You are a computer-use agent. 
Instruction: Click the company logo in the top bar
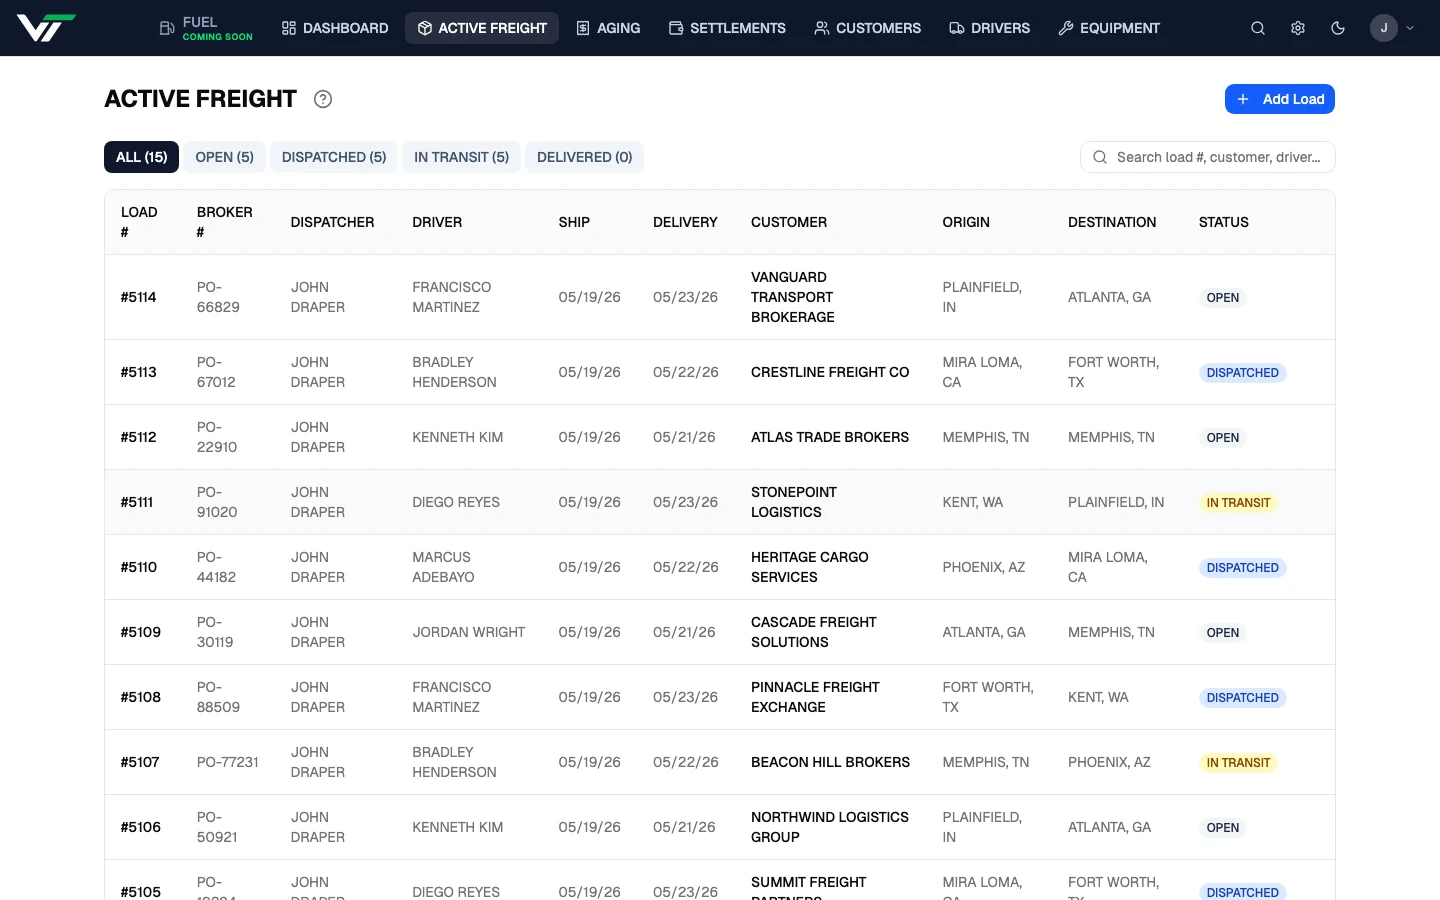(x=46, y=28)
